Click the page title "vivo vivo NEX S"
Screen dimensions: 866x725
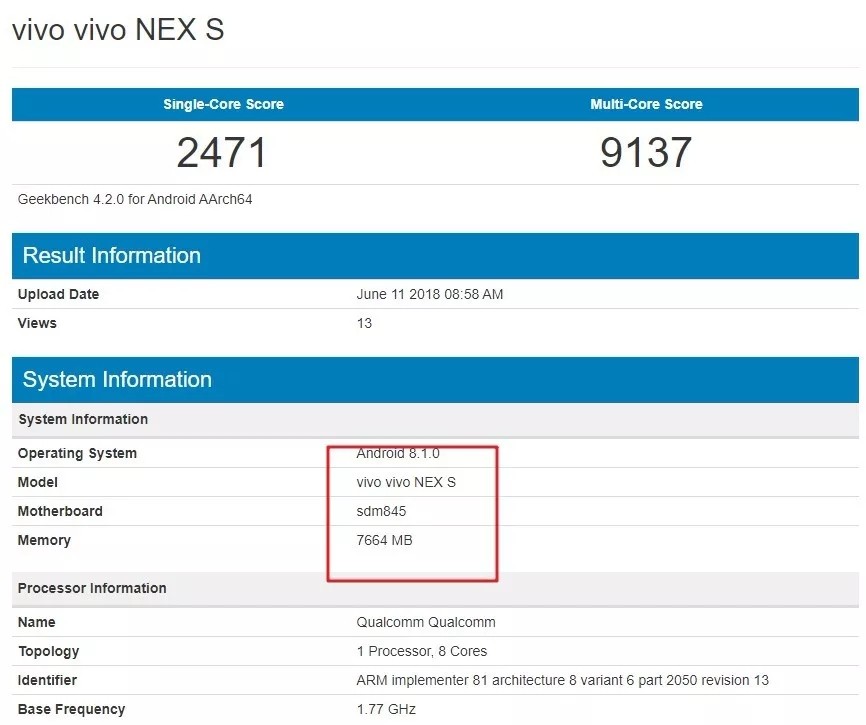pos(118,29)
